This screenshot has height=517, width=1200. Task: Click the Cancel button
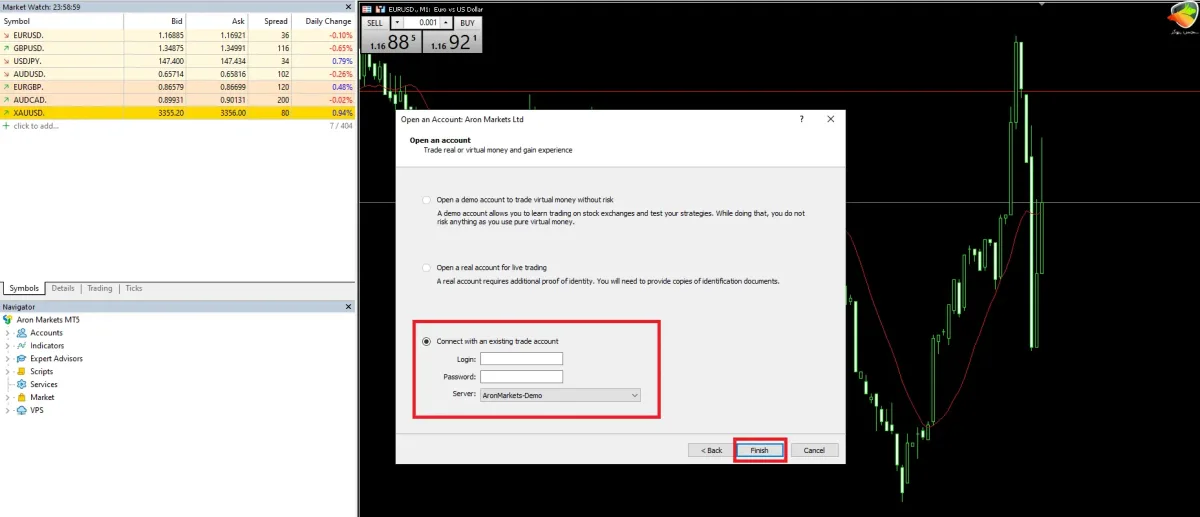pyautogui.click(x=814, y=450)
